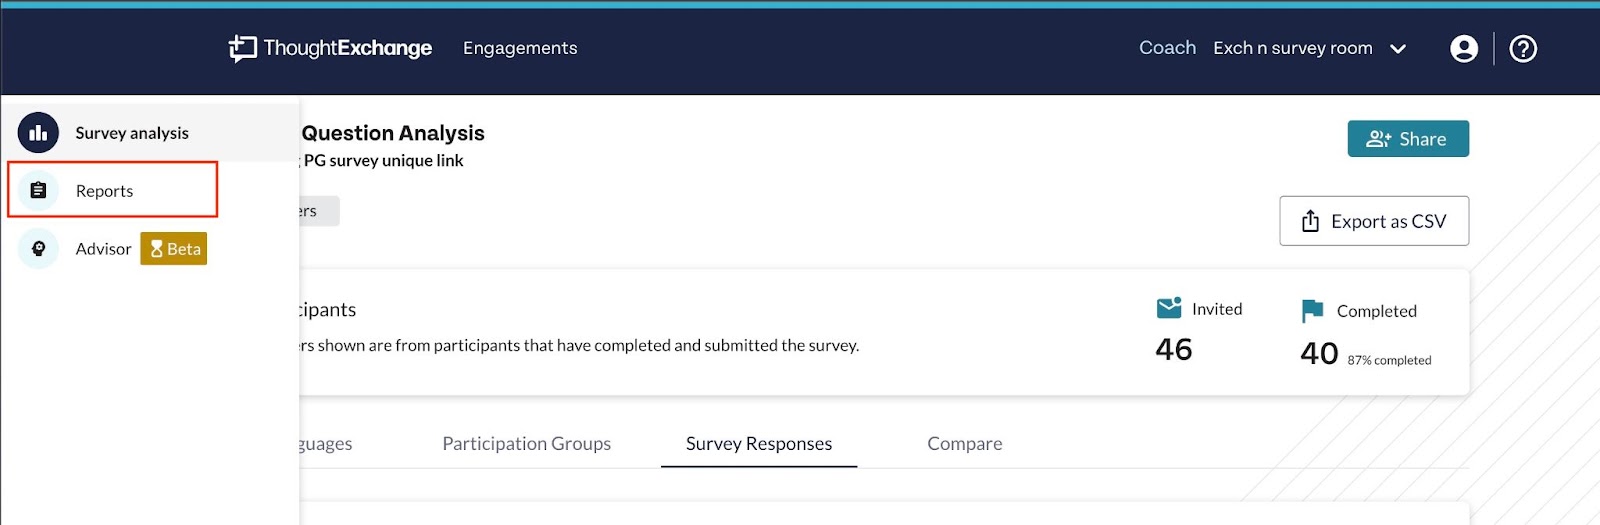The height and width of the screenshot is (525, 1600).
Task: Switch to the Participation Groups tab
Action: [x=527, y=444]
